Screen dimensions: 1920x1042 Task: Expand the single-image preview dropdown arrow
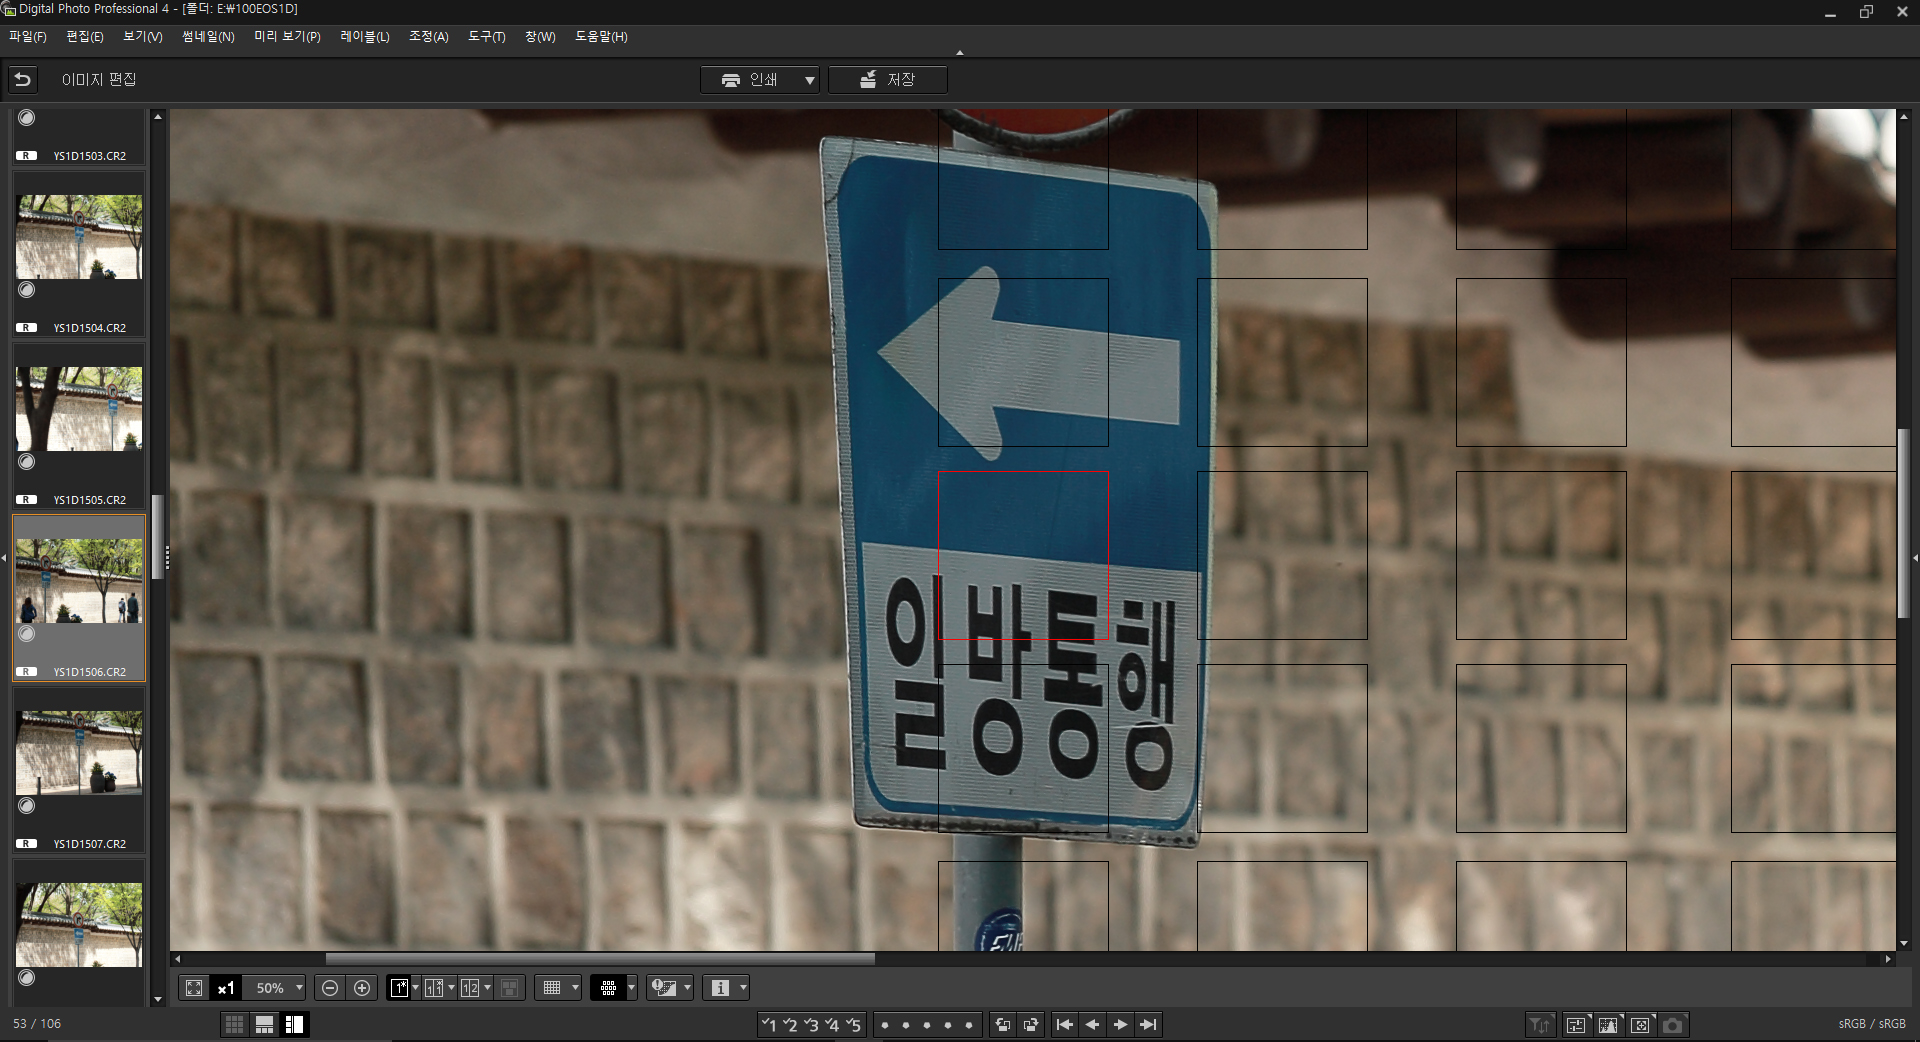[x=415, y=988]
